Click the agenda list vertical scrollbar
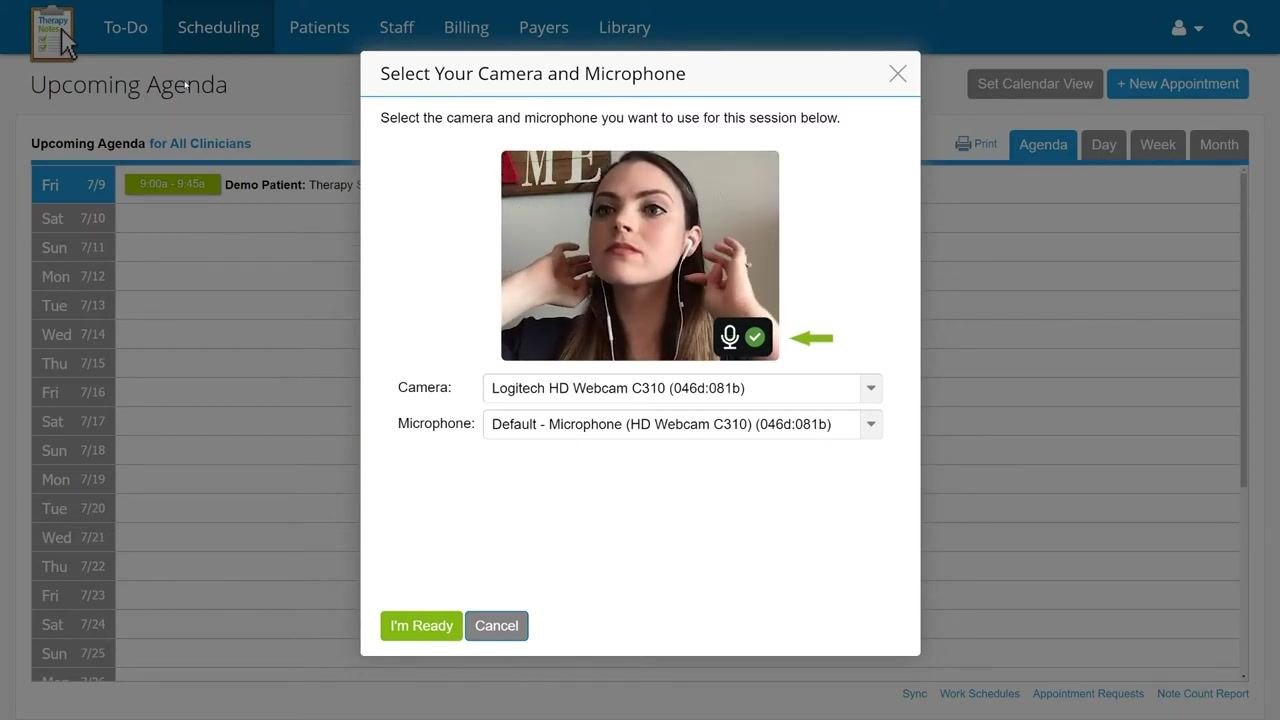 (1244, 330)
